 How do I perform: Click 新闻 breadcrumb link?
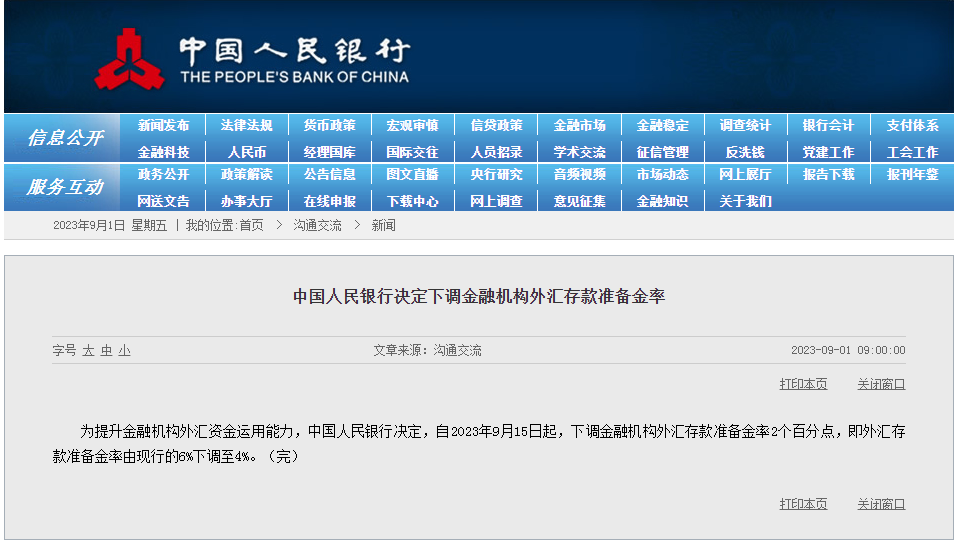pyautogui.click(x=384, y=225)
